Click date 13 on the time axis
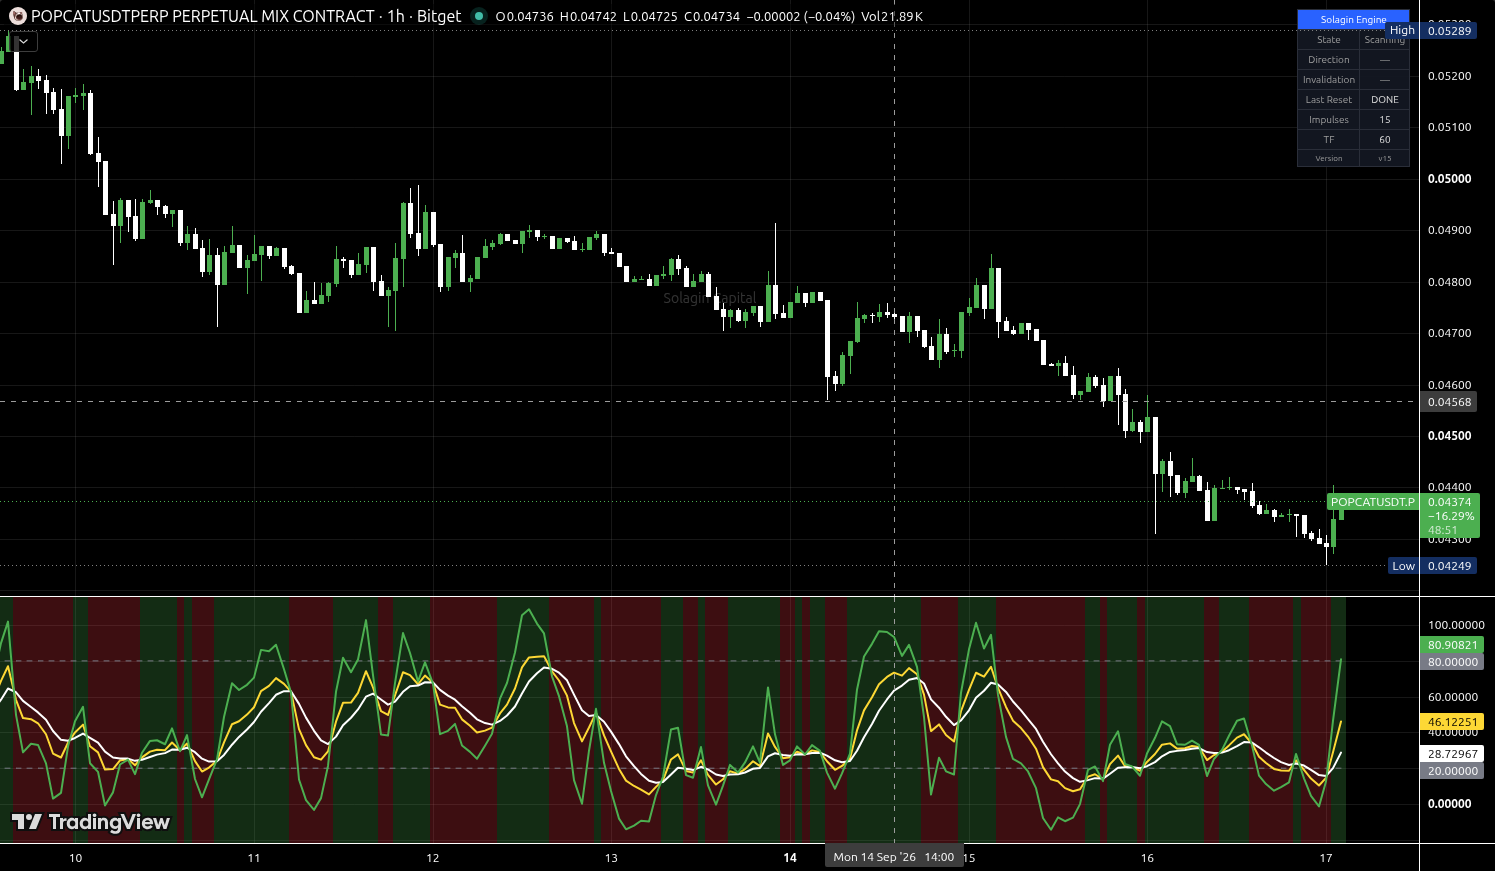The width and height of the screenshot is (1495, 871). (x=611, y=858)
